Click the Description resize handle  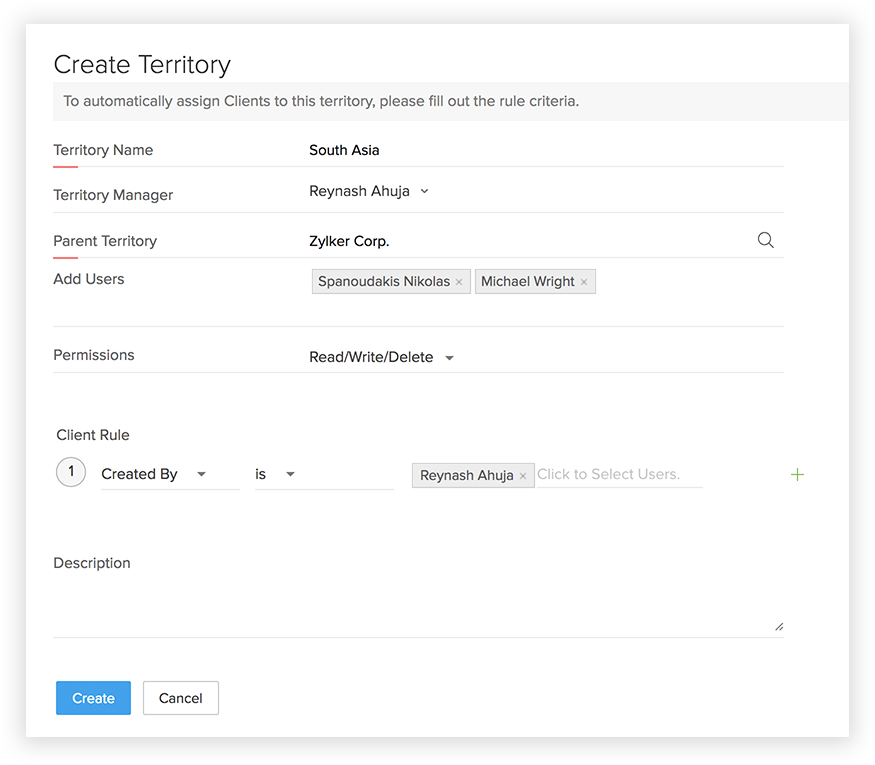779,626
